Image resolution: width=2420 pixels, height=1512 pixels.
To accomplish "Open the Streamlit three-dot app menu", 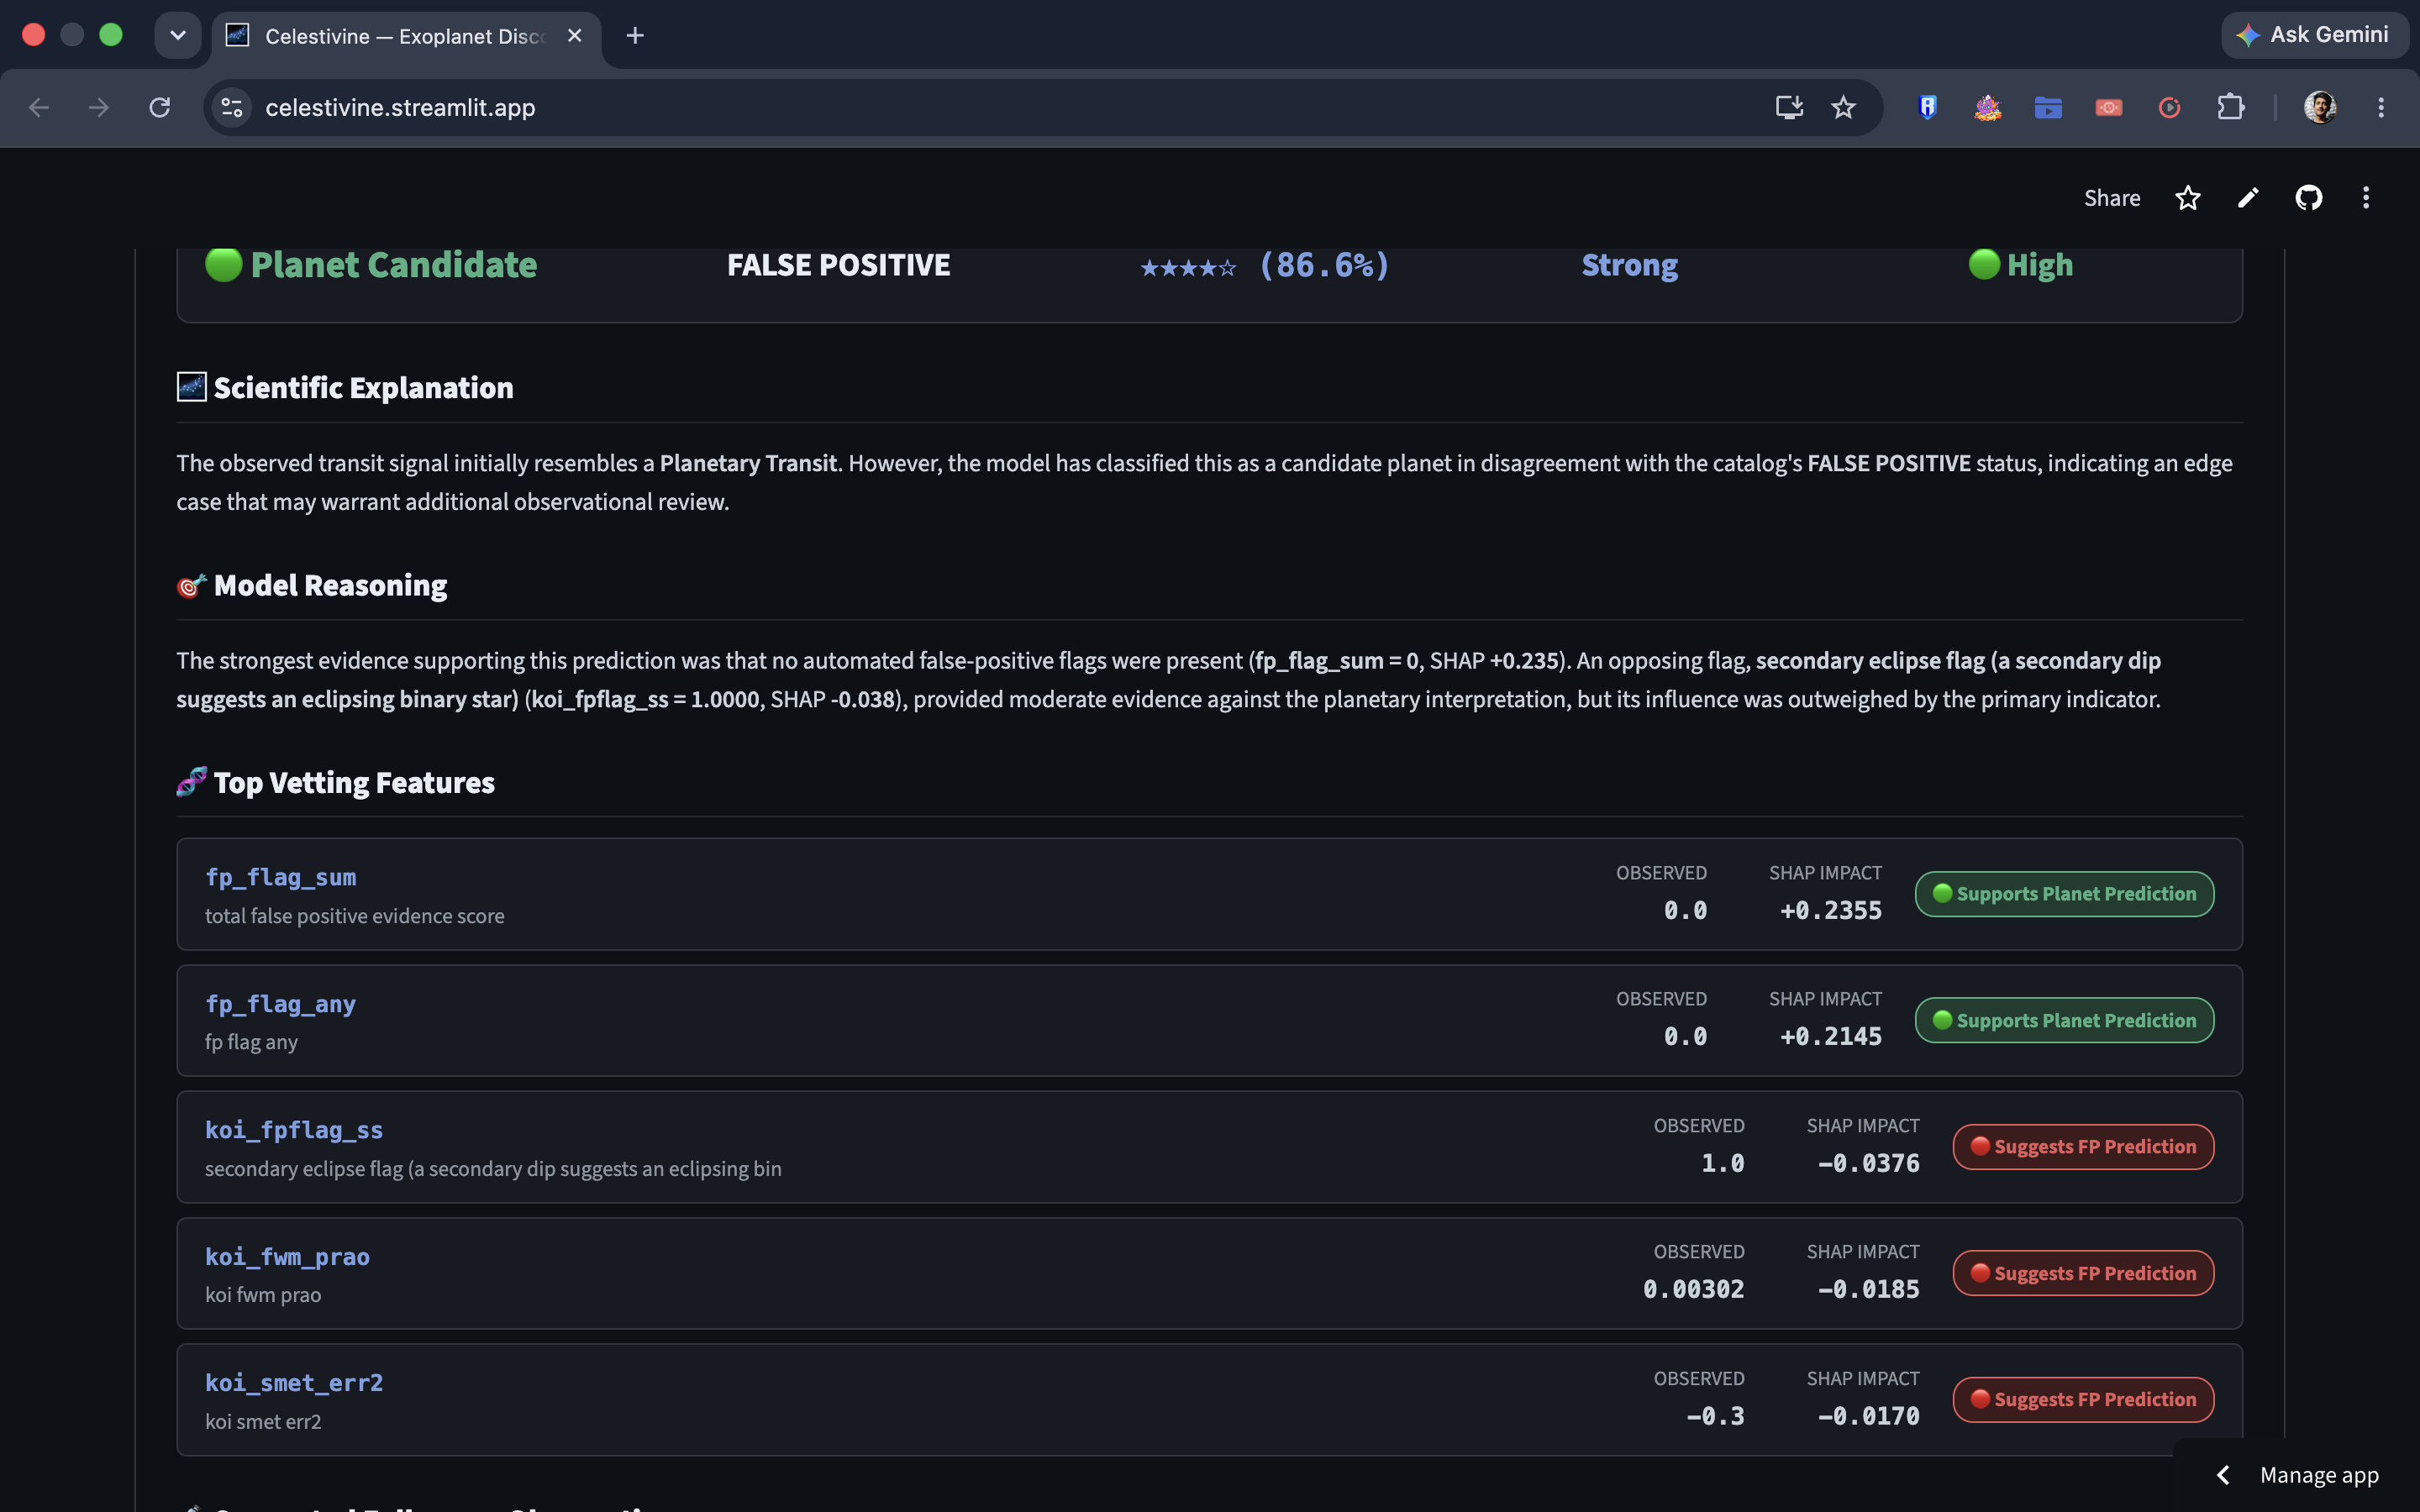I will pyautogui.click(x=2366, y=198).
